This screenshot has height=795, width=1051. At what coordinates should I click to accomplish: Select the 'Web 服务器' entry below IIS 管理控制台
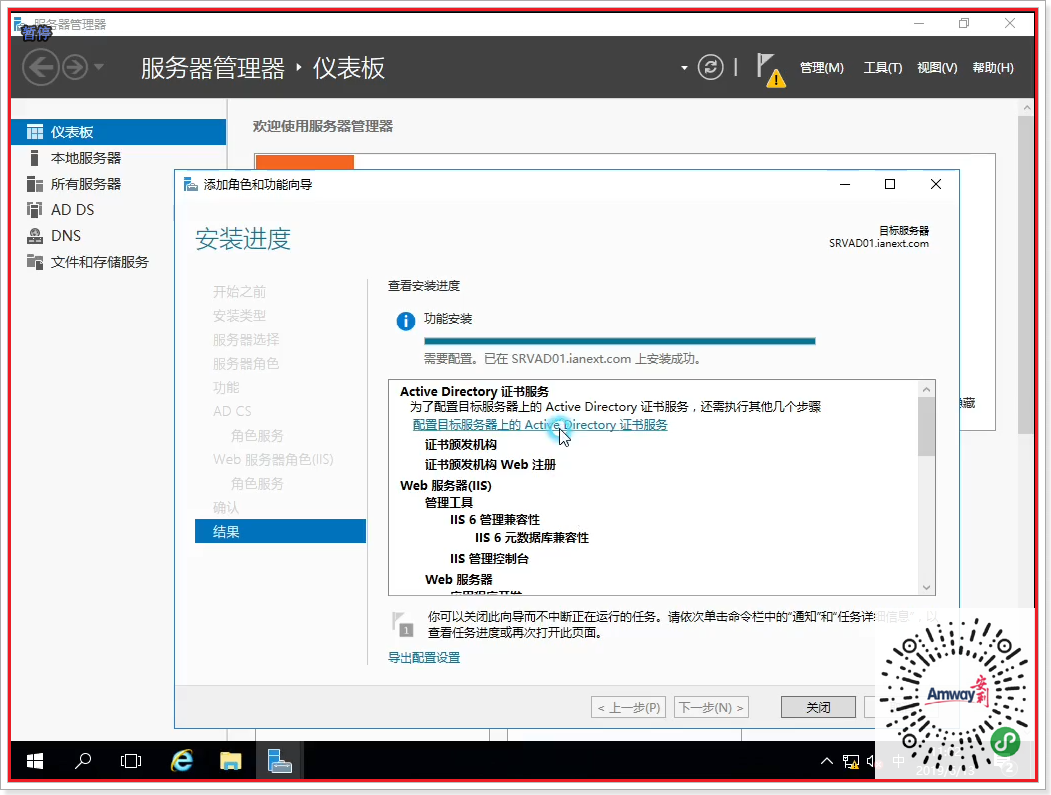point(458,579)
